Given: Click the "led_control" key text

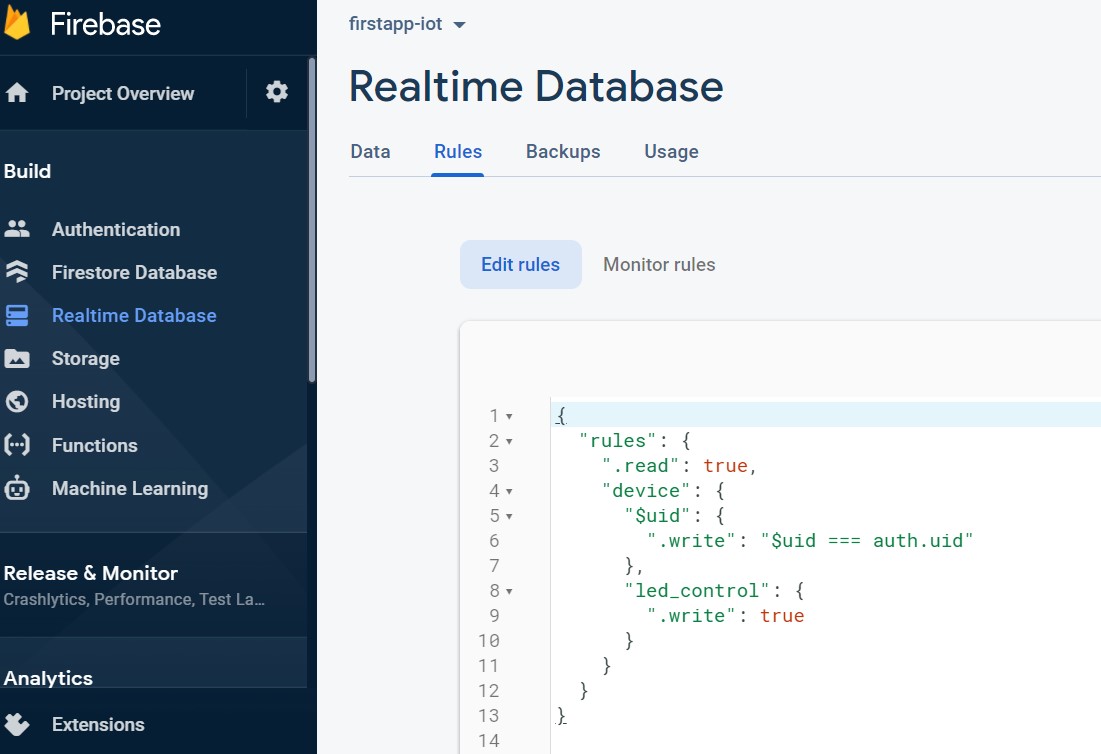Looking at the screenshot, I should [x=697, y=591].
